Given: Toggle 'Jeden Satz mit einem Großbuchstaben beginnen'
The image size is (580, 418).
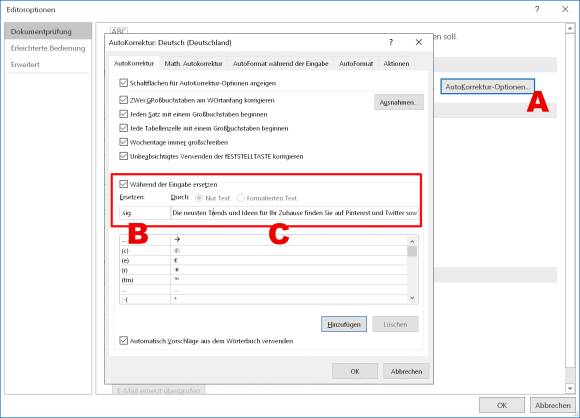Looking at the screenshot, I should (124, 114).
